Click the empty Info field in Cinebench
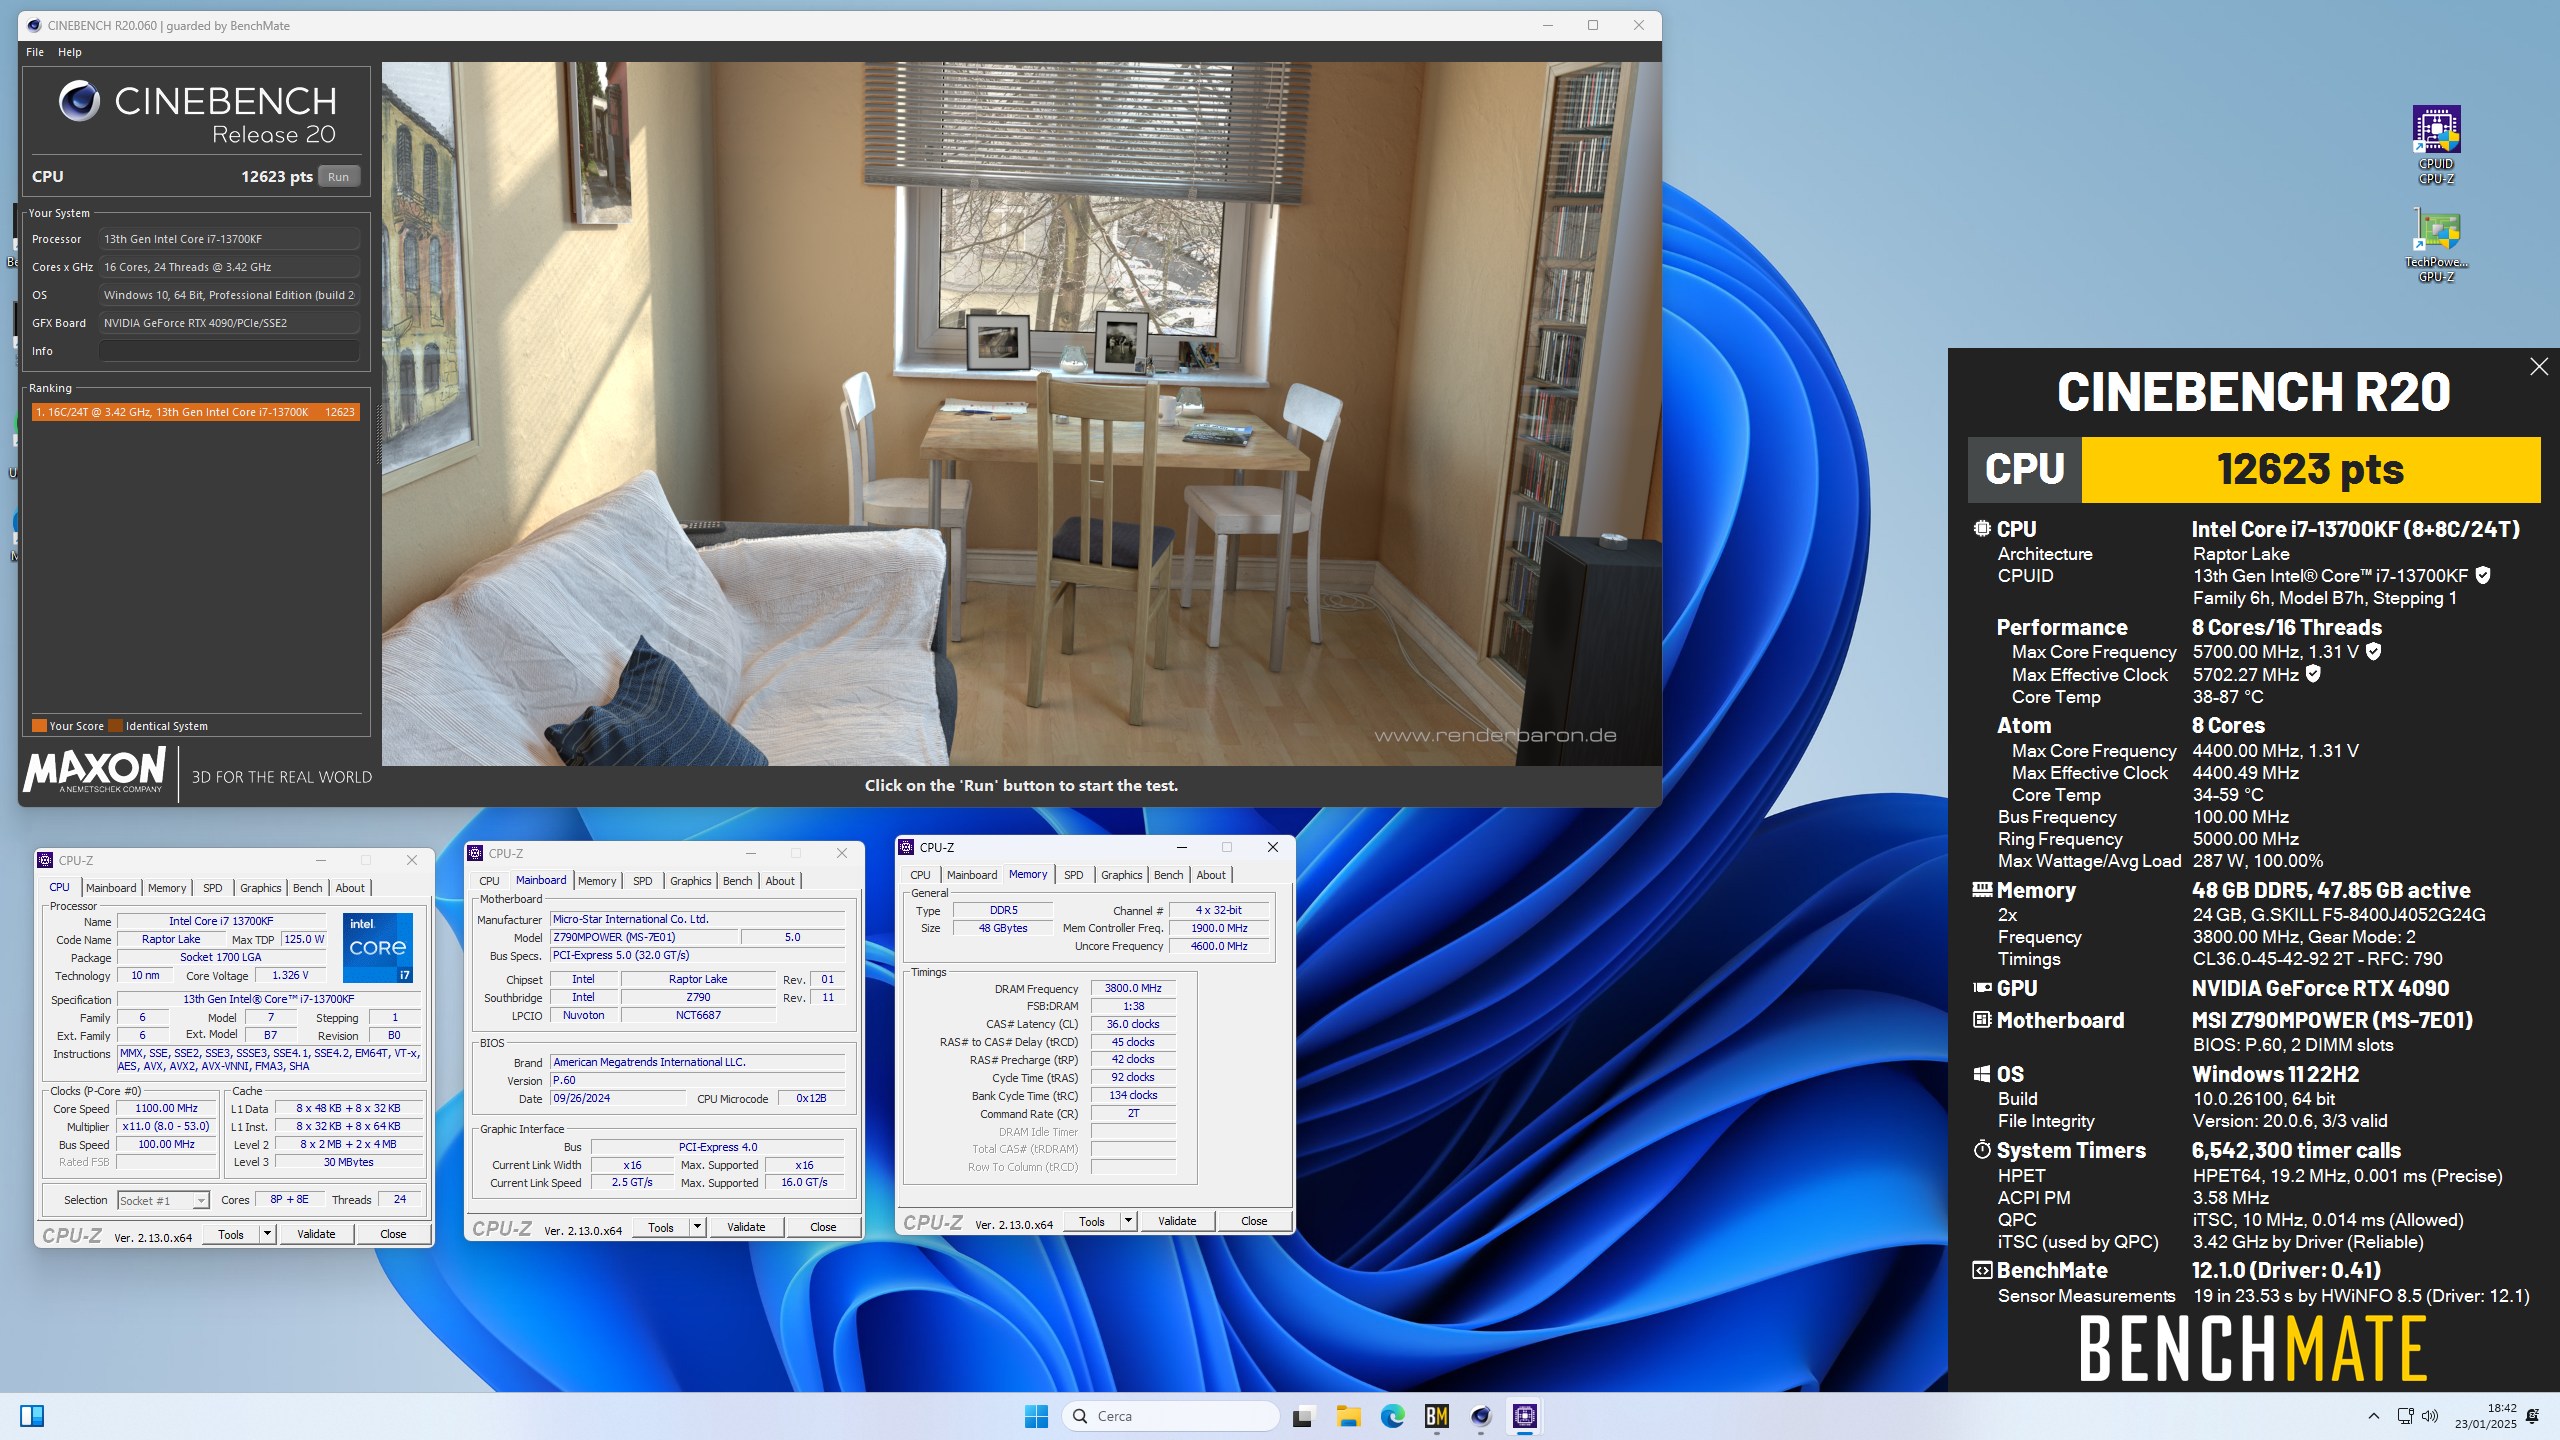The height and width of the screenshot is (1440, 2560). click(x=229, y=351)
